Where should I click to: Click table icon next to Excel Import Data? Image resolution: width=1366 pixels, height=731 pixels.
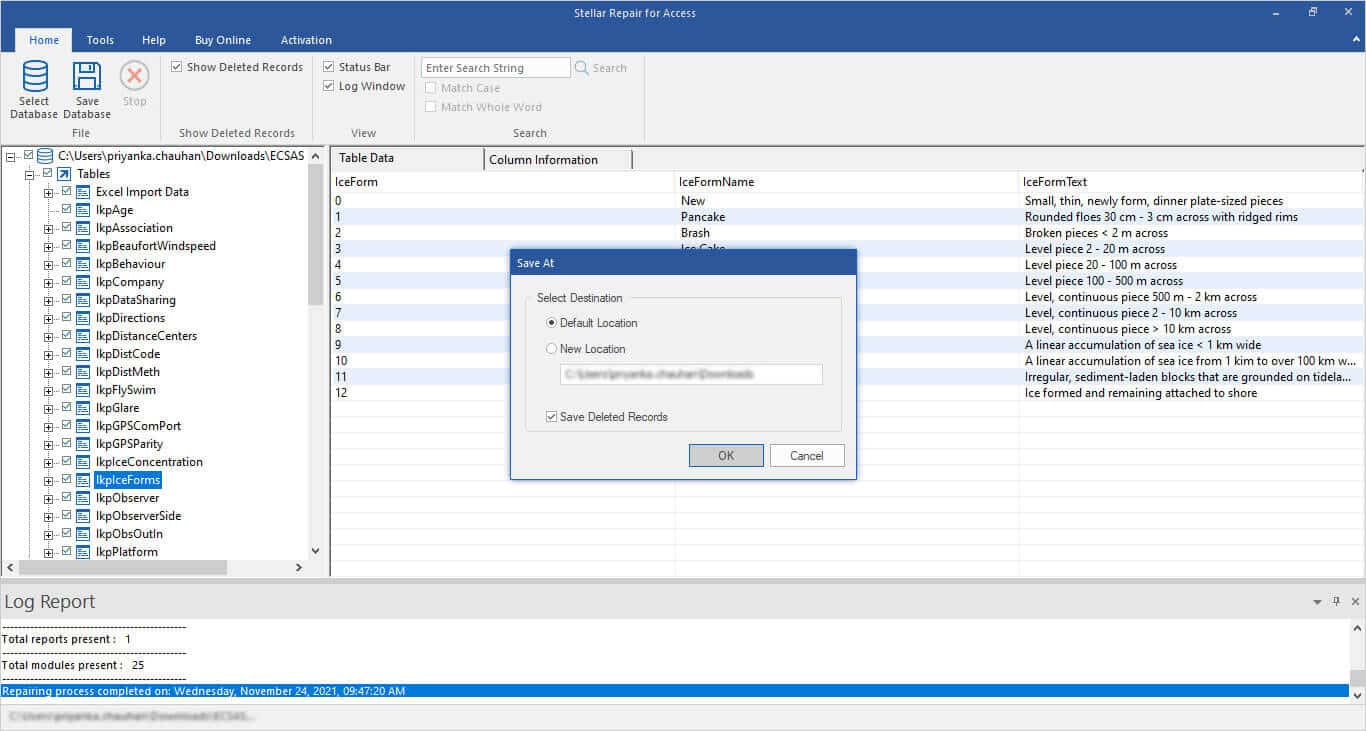(83, 192)
